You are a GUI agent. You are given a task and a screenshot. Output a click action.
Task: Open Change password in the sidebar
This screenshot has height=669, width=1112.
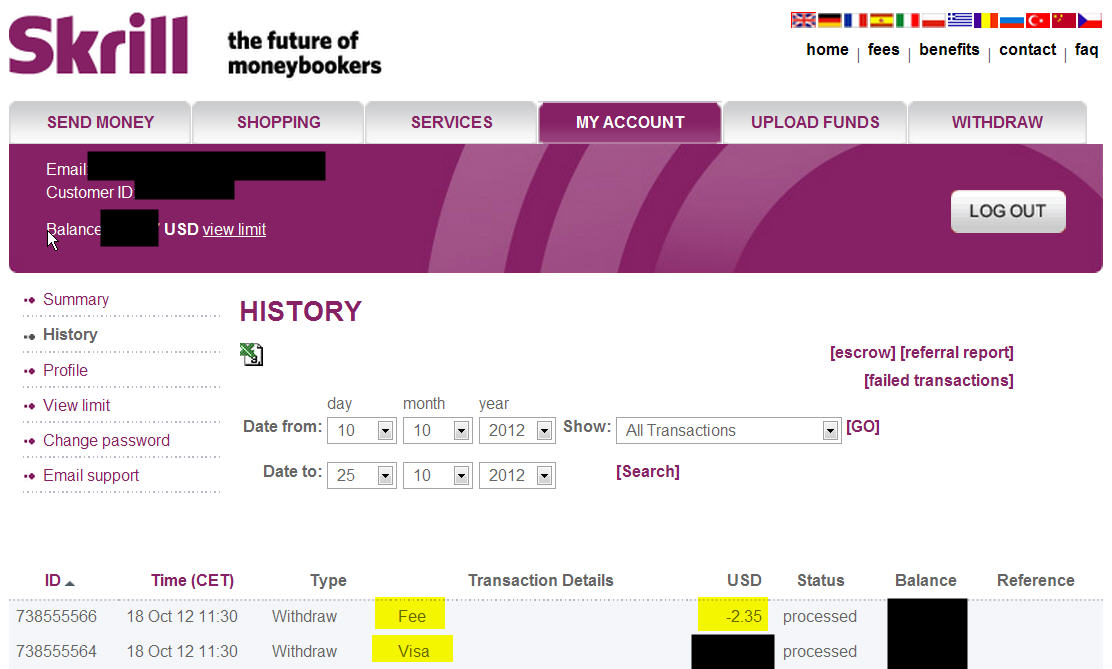[106, 441]
